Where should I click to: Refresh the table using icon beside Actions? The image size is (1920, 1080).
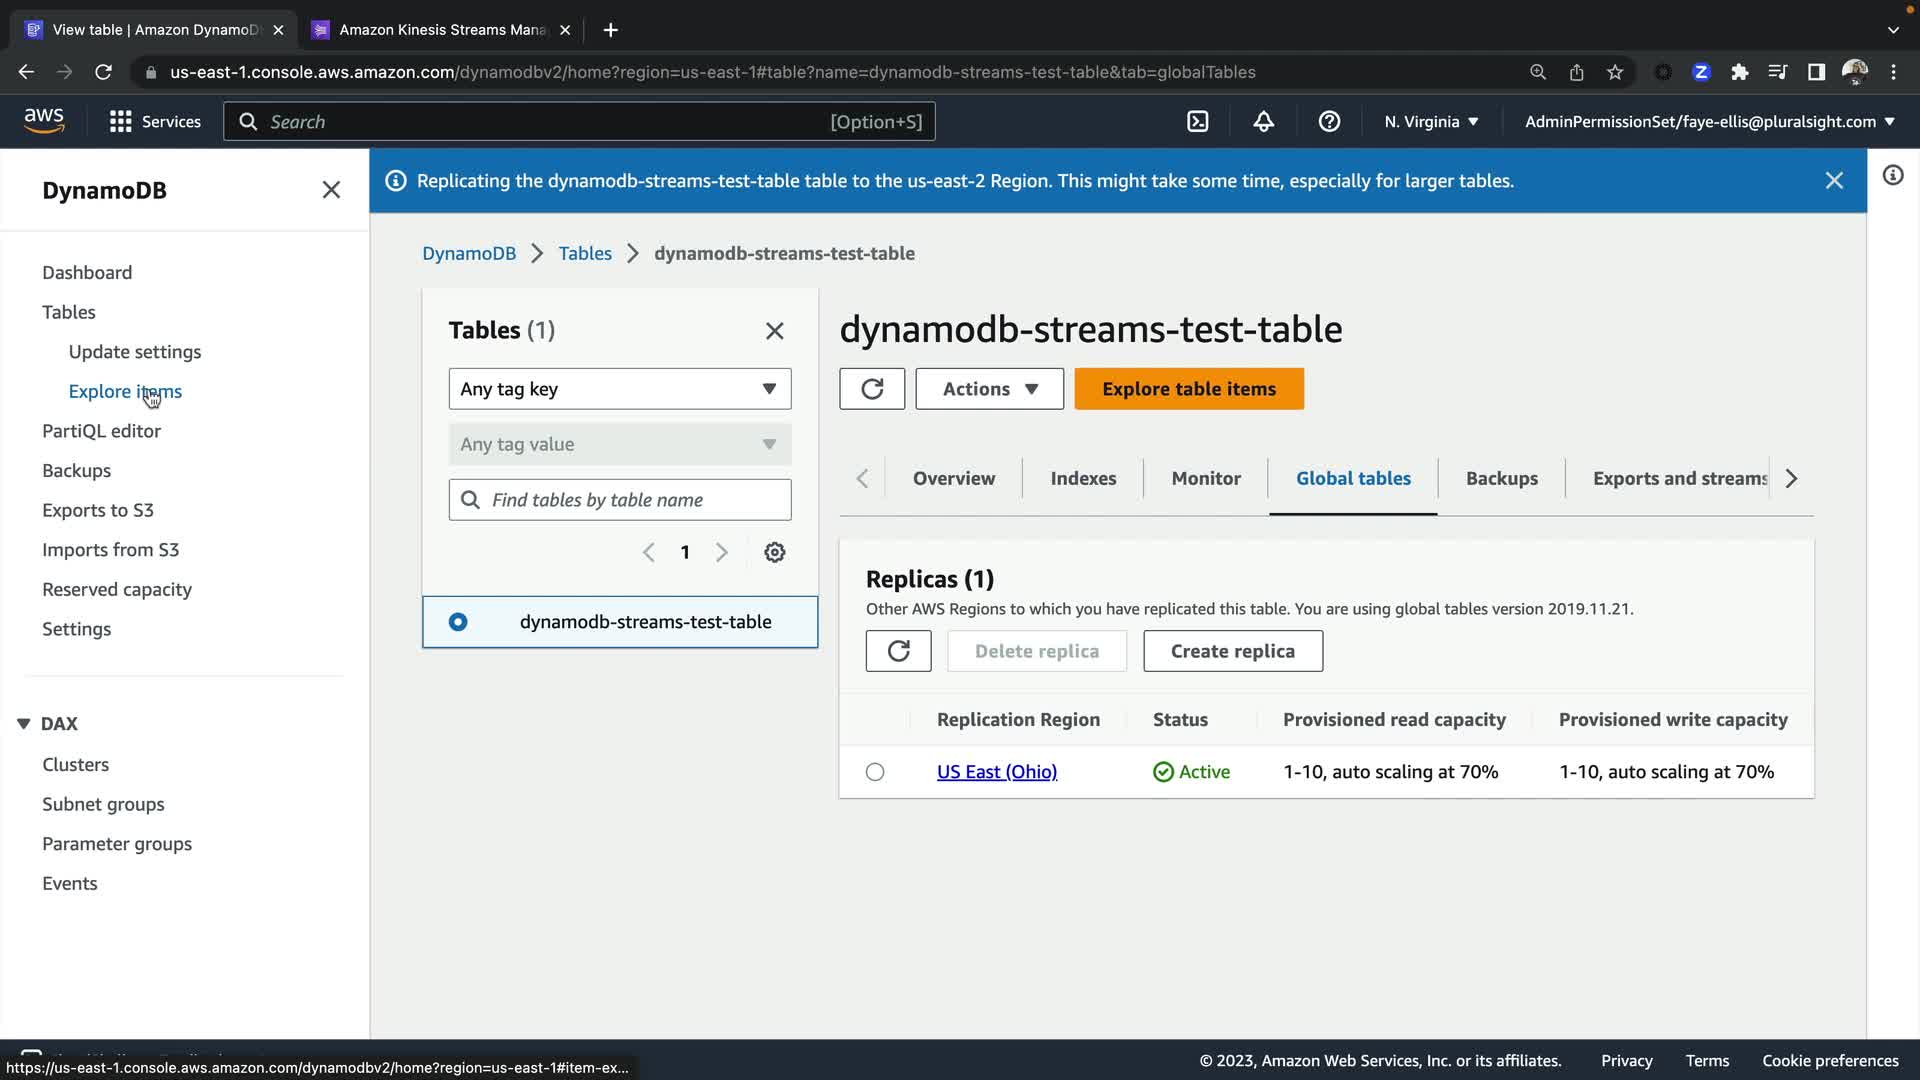click(x=872, y=389)
